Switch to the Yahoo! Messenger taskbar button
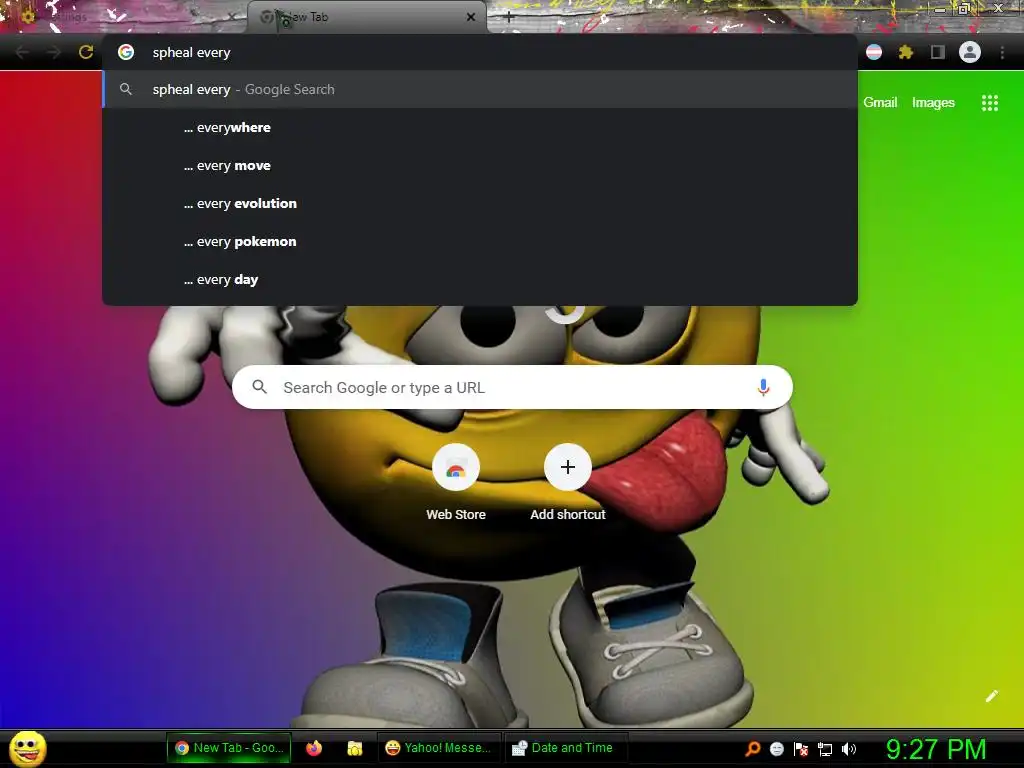1024x768 pixels. 439,748
